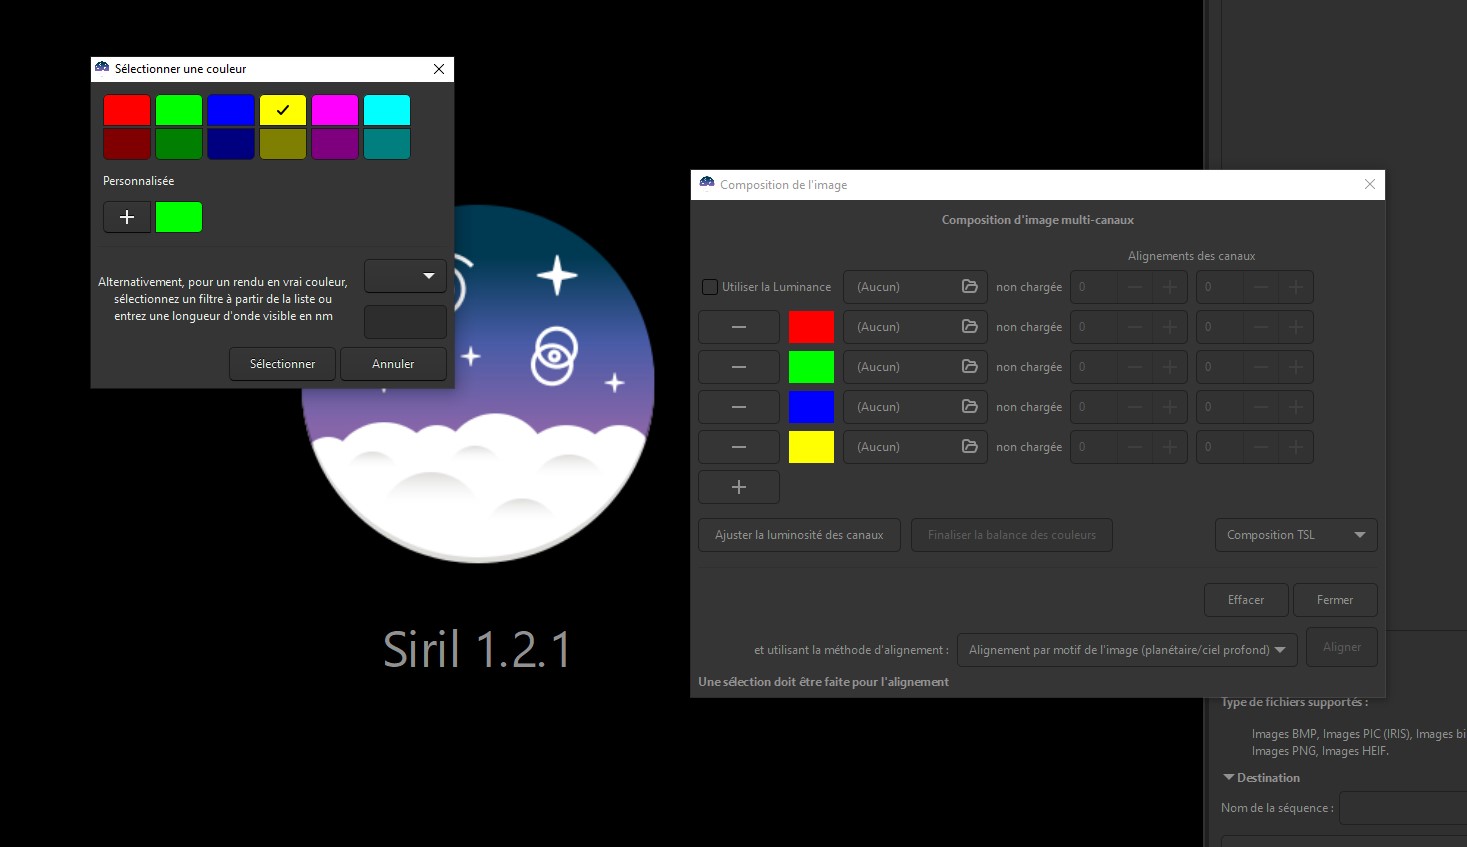Click the yellow layer color box

pyautogui.click(x=811, y=447)
